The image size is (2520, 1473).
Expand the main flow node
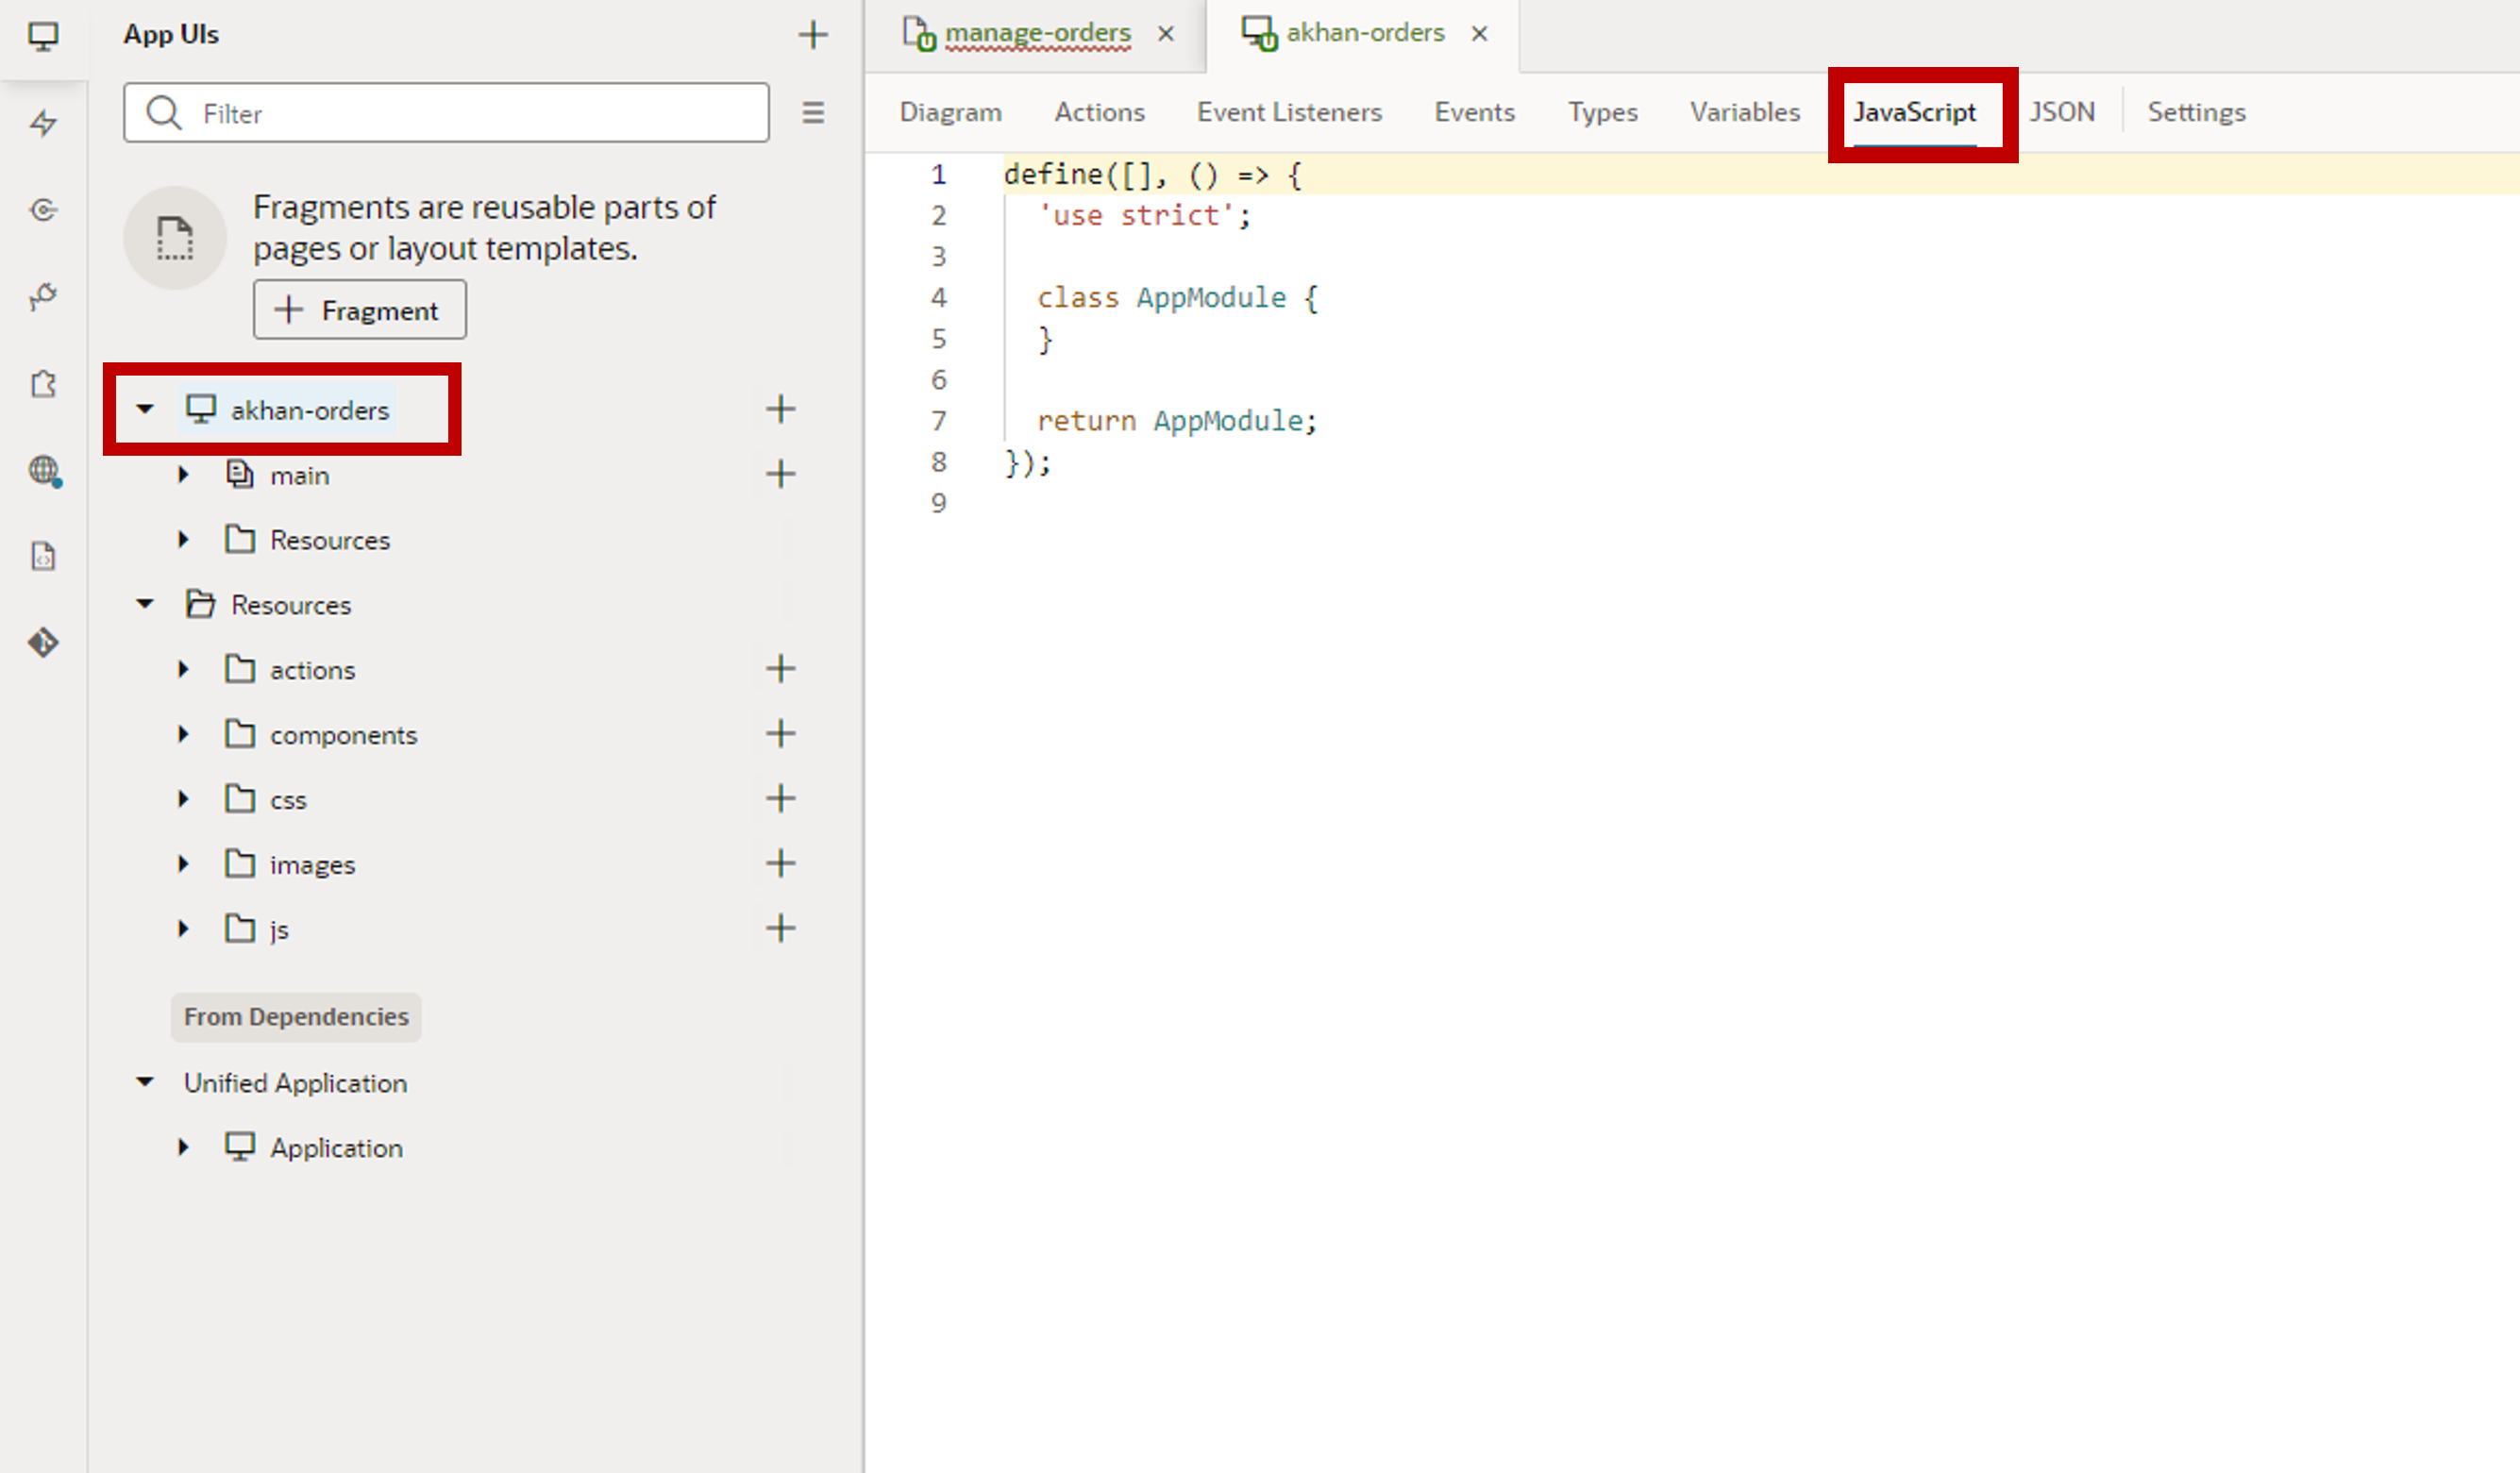click(x=183, y=475)
